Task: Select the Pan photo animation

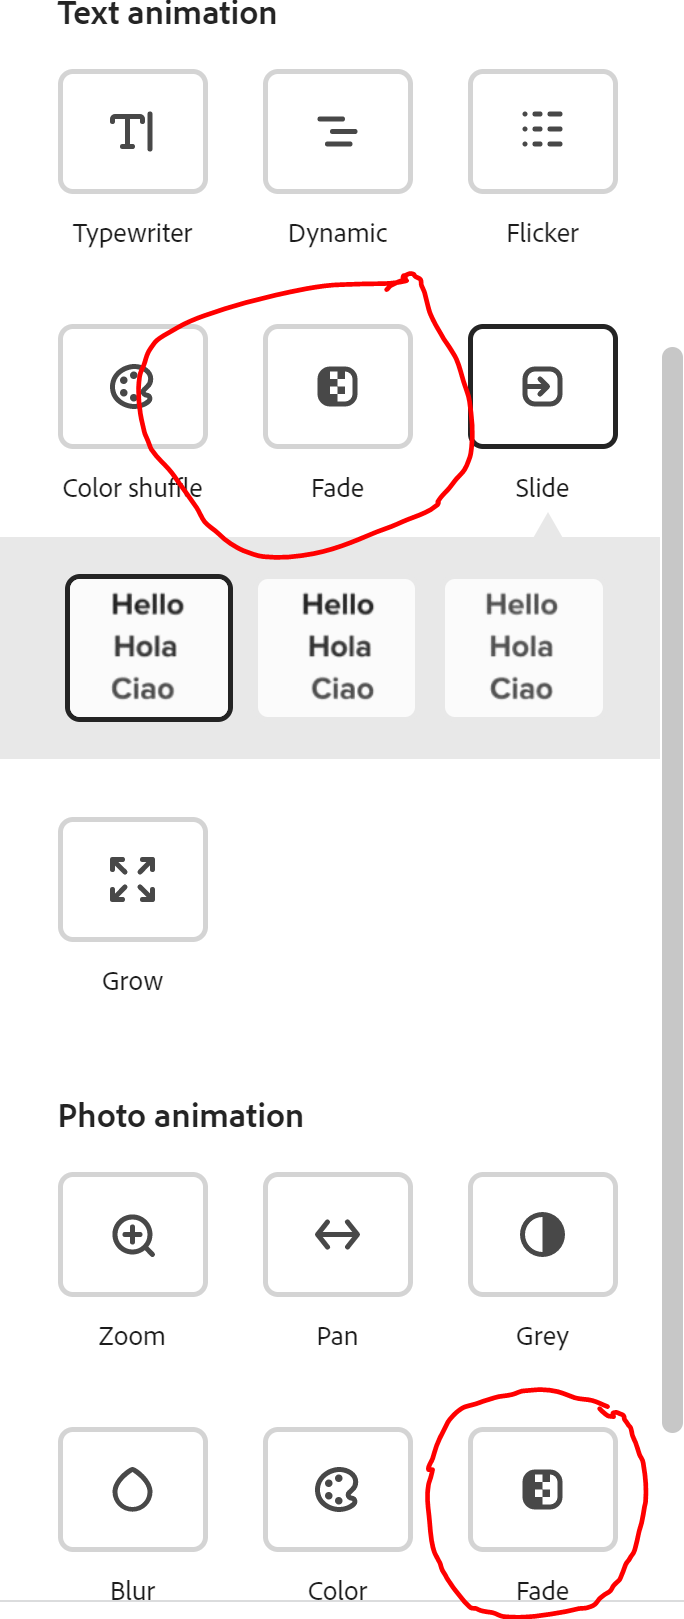Action: pyautogui.click(x=337, y=1235)
